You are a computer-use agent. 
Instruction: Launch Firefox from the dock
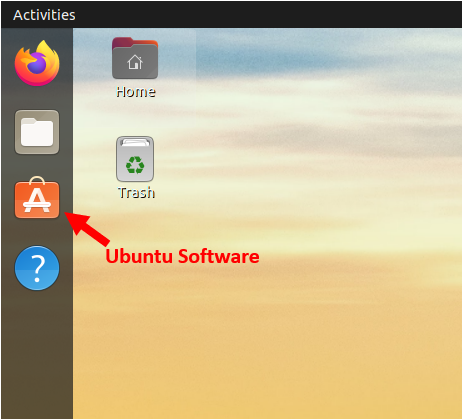pyautogui.click(x=37, y=63)
